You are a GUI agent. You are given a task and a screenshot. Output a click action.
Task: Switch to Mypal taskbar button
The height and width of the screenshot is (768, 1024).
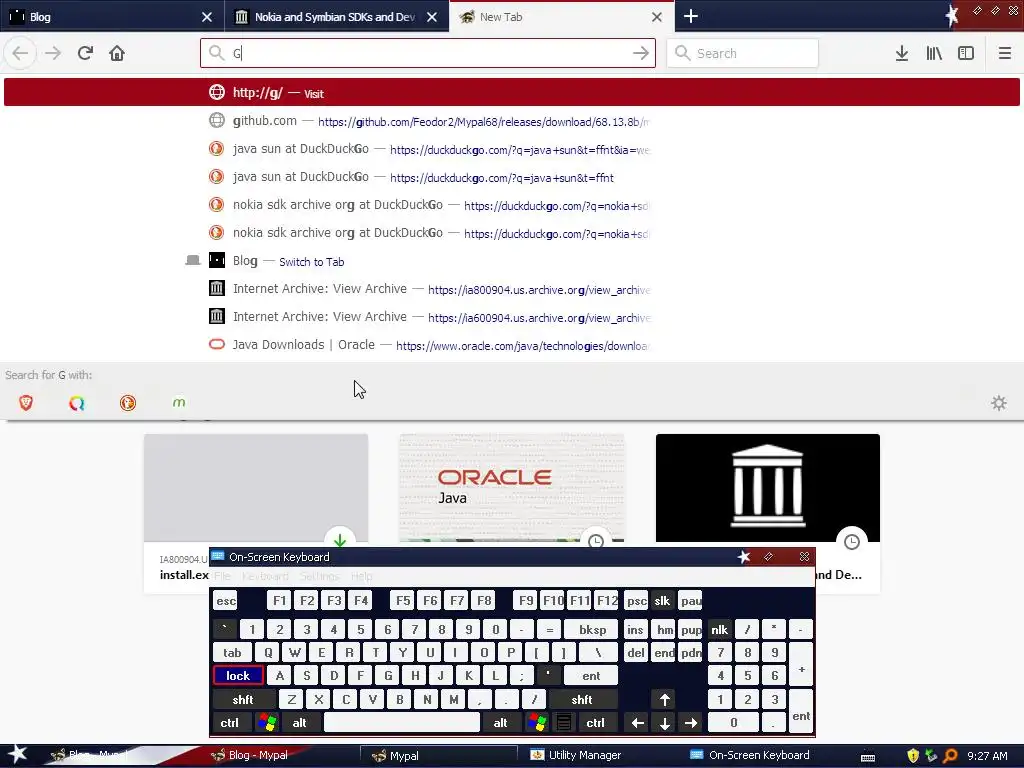439,756
